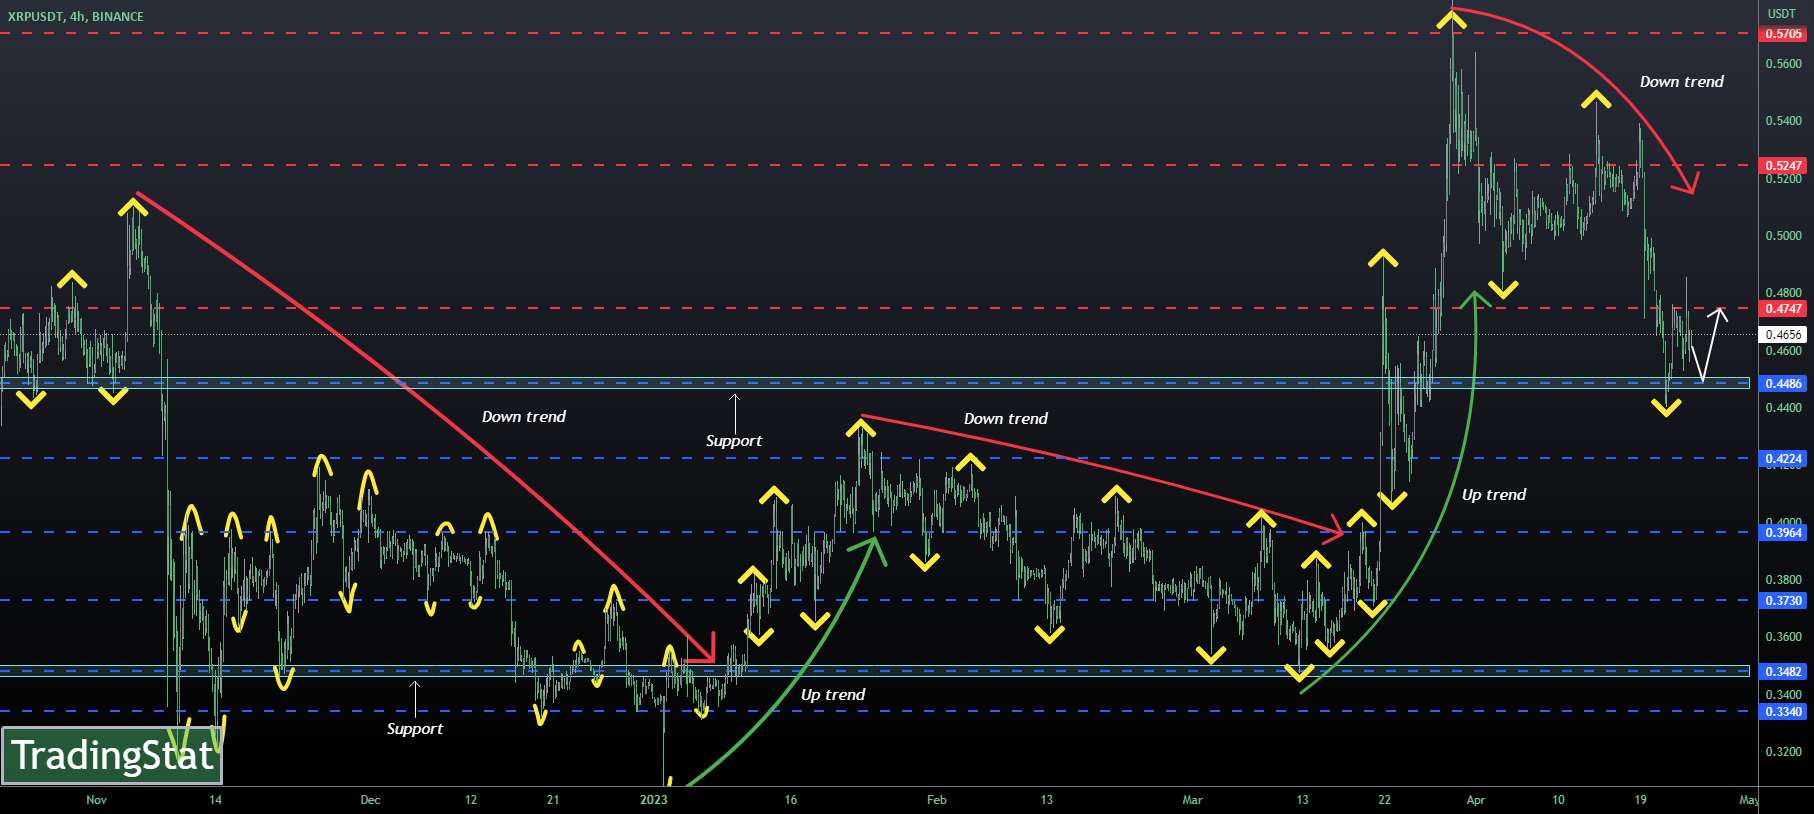The width and height of the screenshot is (1814, 814).
Task: Click the 0.5600 price axis value
Action: click(1783, 64)
